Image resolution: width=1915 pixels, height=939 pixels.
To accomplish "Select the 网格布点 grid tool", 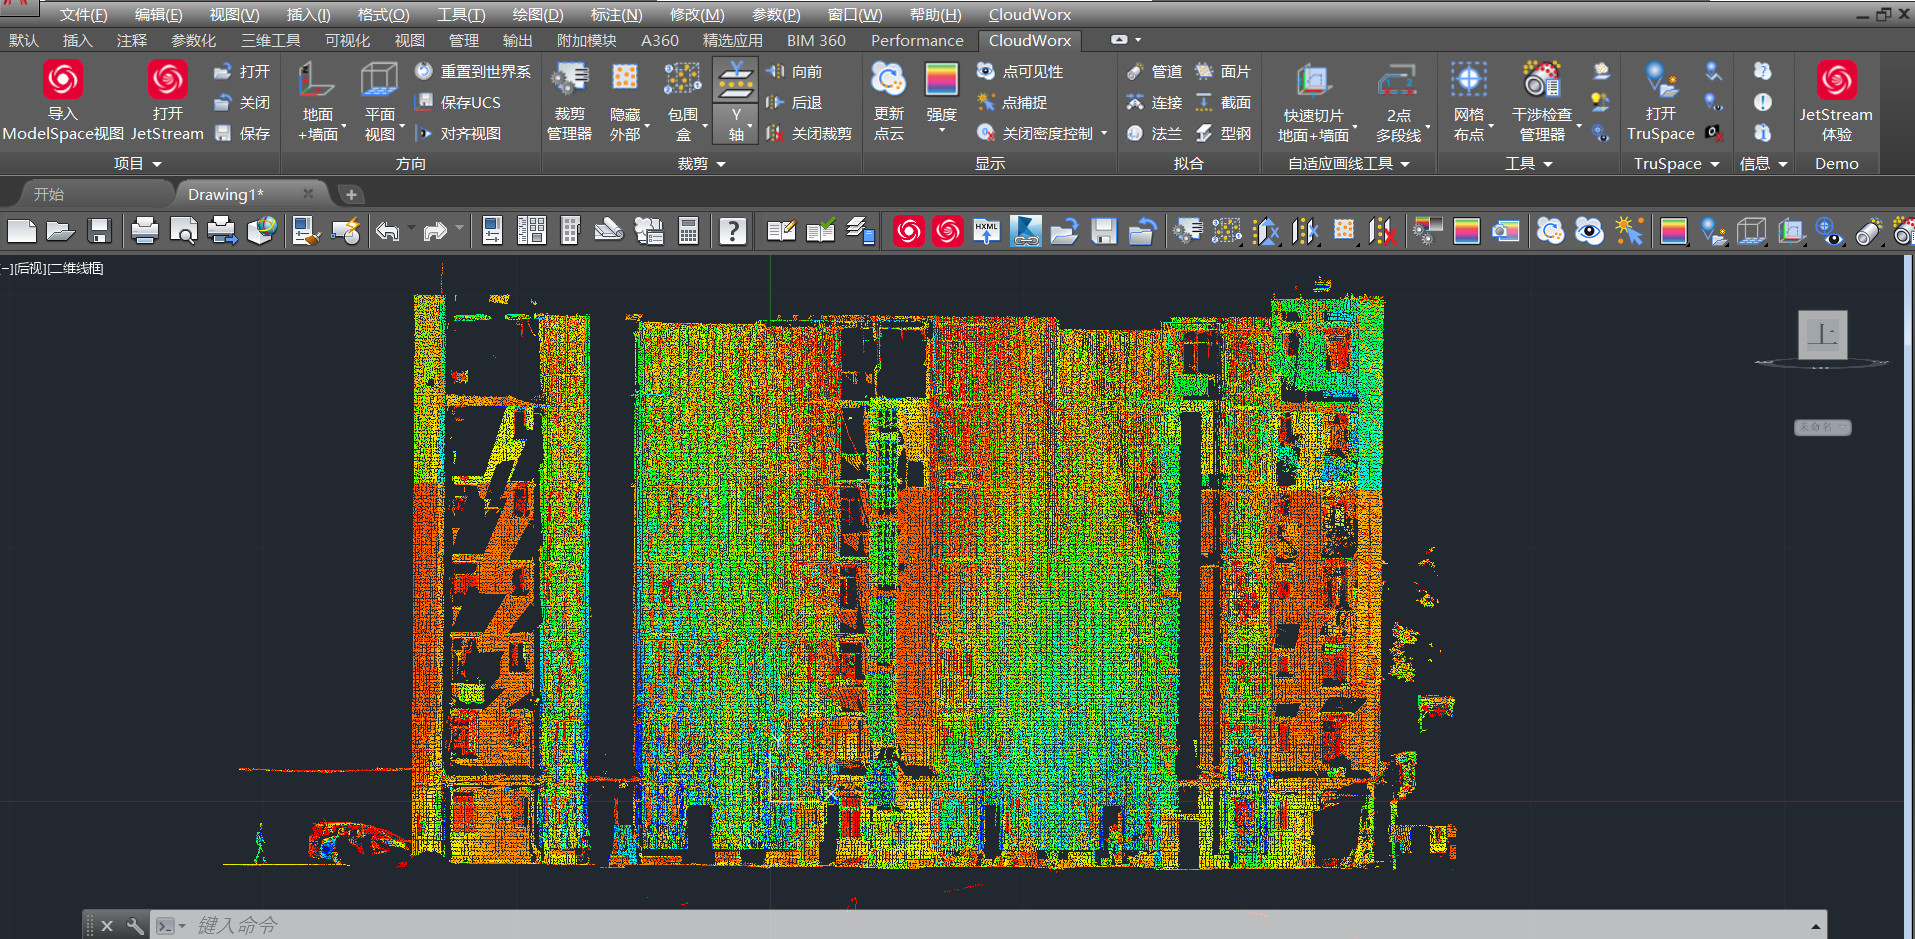I will pyautogui.click(x=1468, y=102).
